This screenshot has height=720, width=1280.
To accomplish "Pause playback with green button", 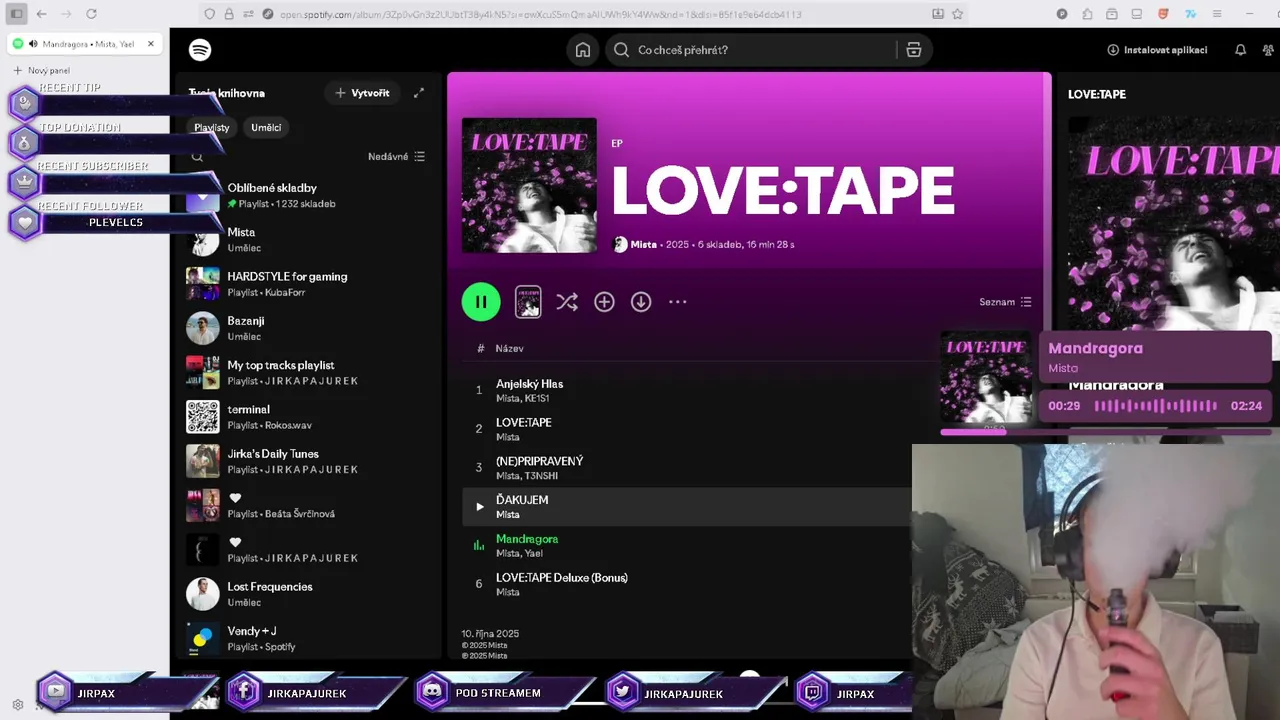I will click(481, 302).
